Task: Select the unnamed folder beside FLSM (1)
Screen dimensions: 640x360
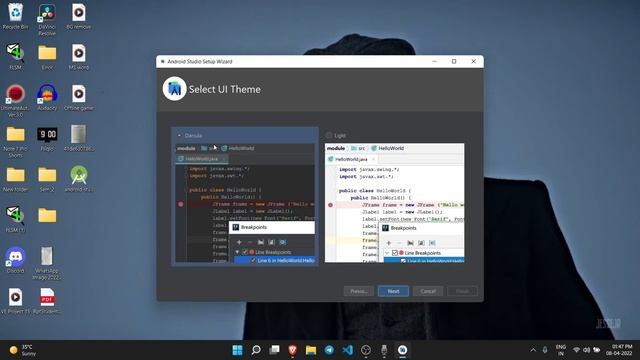Action: click(47, 216)
